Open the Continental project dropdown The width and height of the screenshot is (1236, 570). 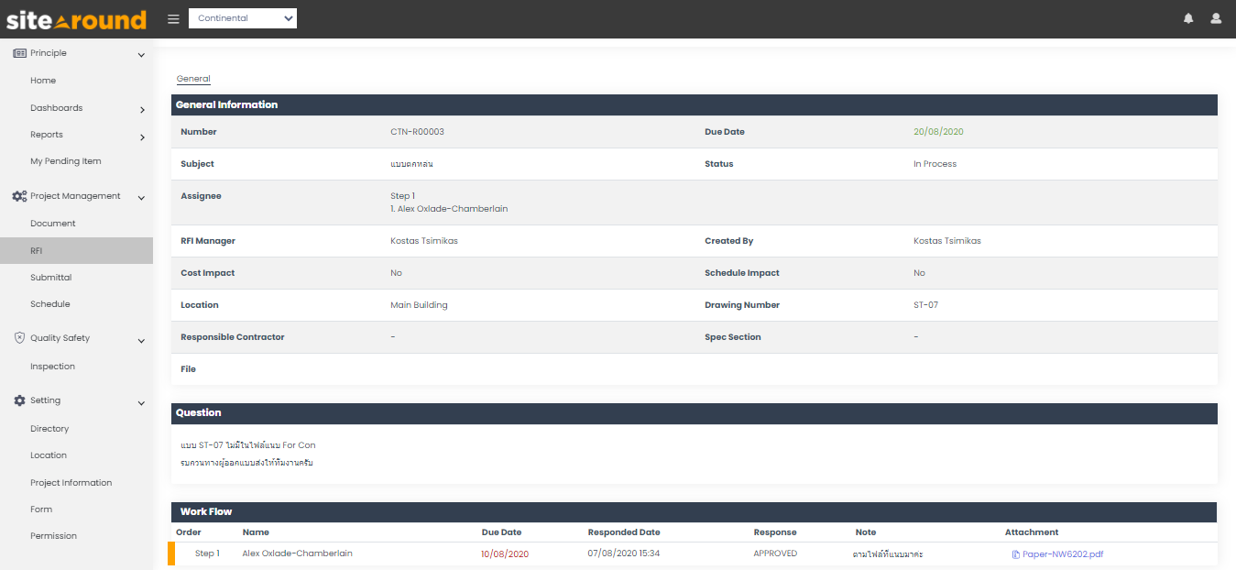243,18
